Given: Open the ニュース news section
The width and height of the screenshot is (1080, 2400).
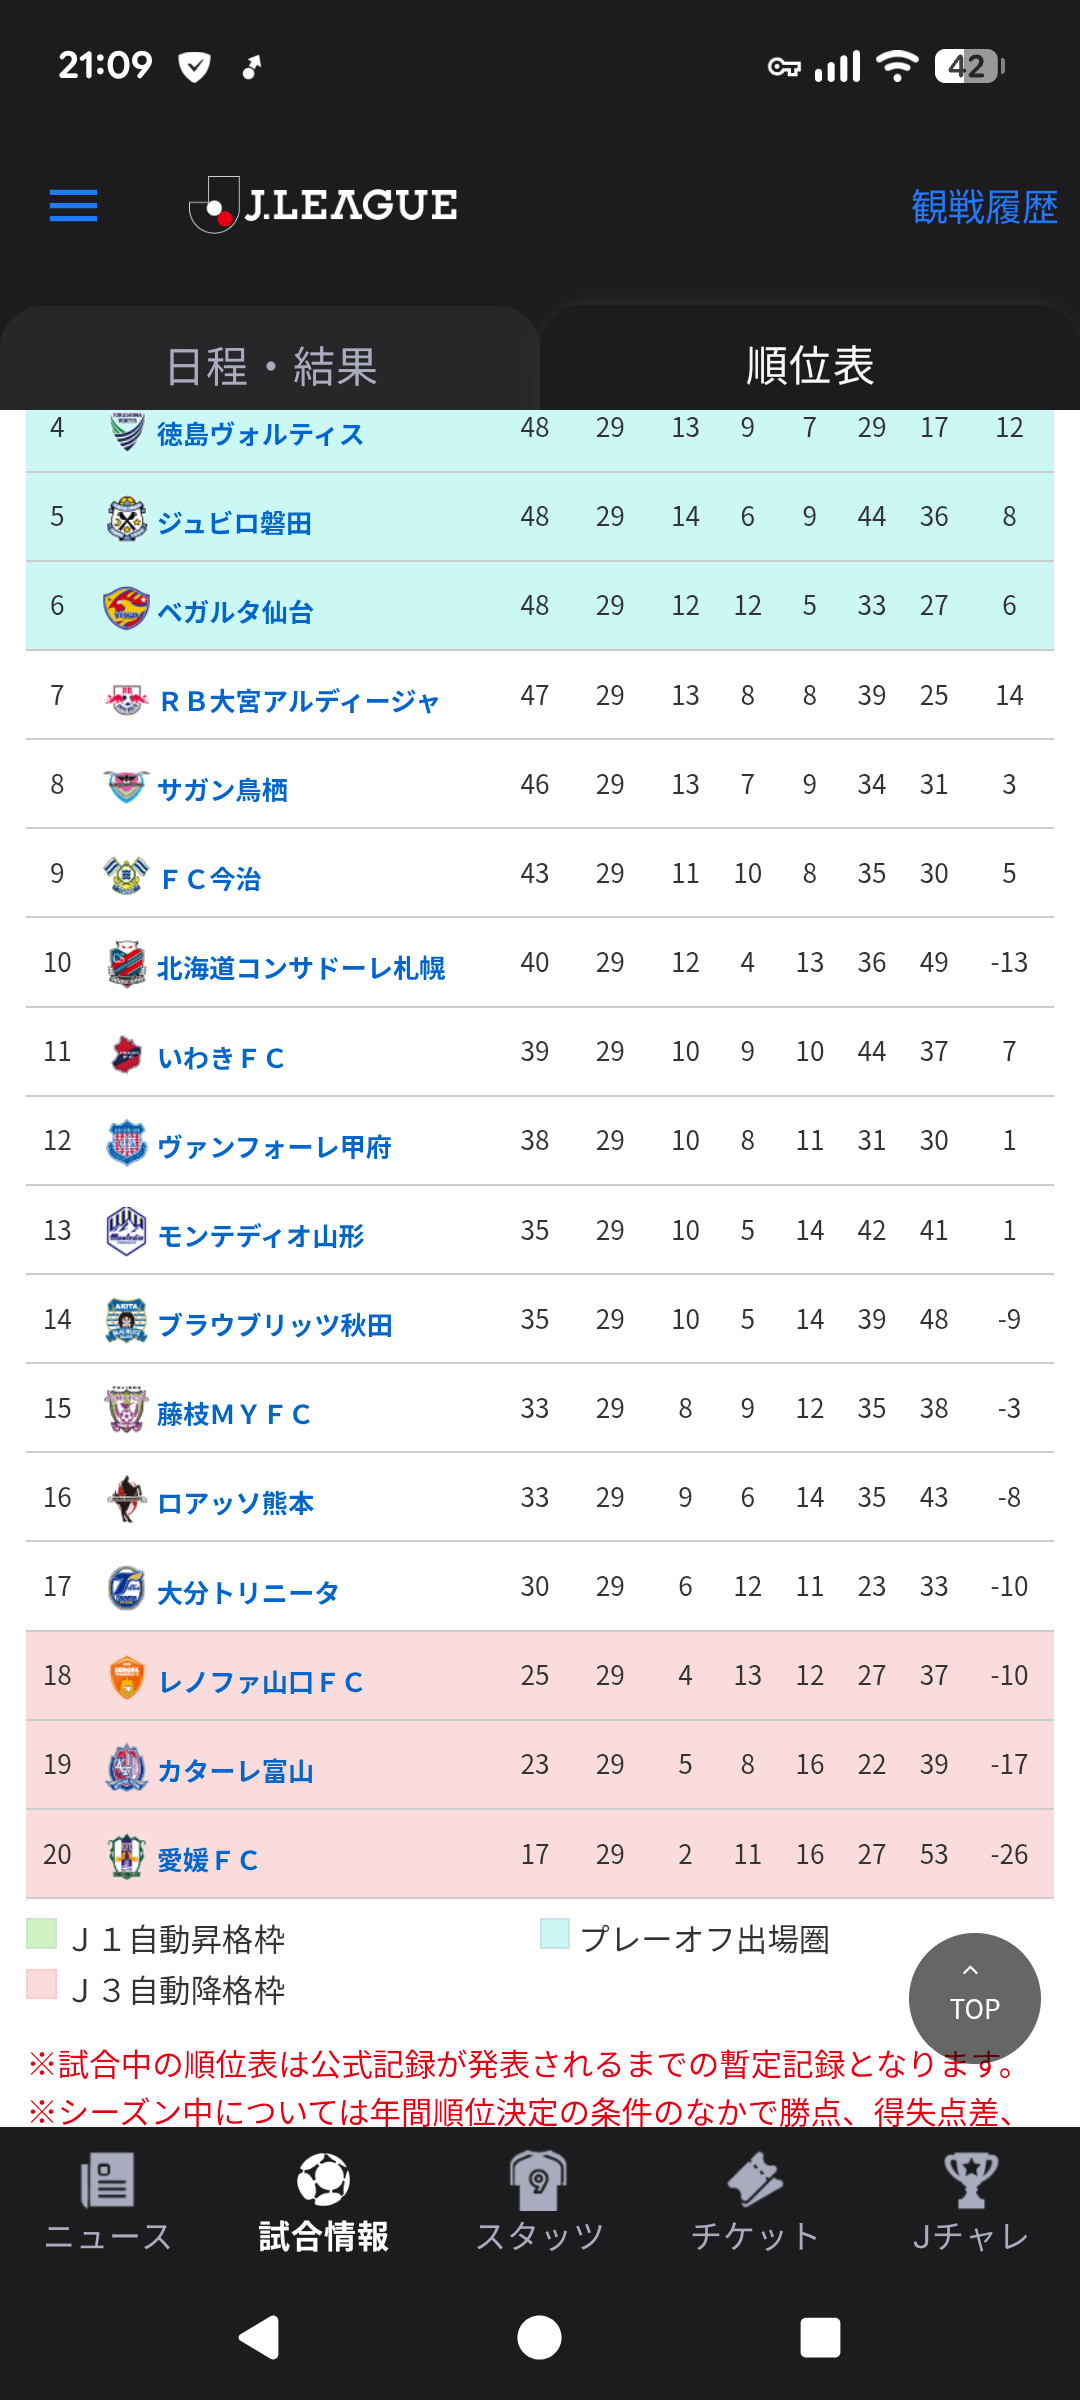Looking at the screenshot, I should pyautogui.click(x=108, y=2202).
